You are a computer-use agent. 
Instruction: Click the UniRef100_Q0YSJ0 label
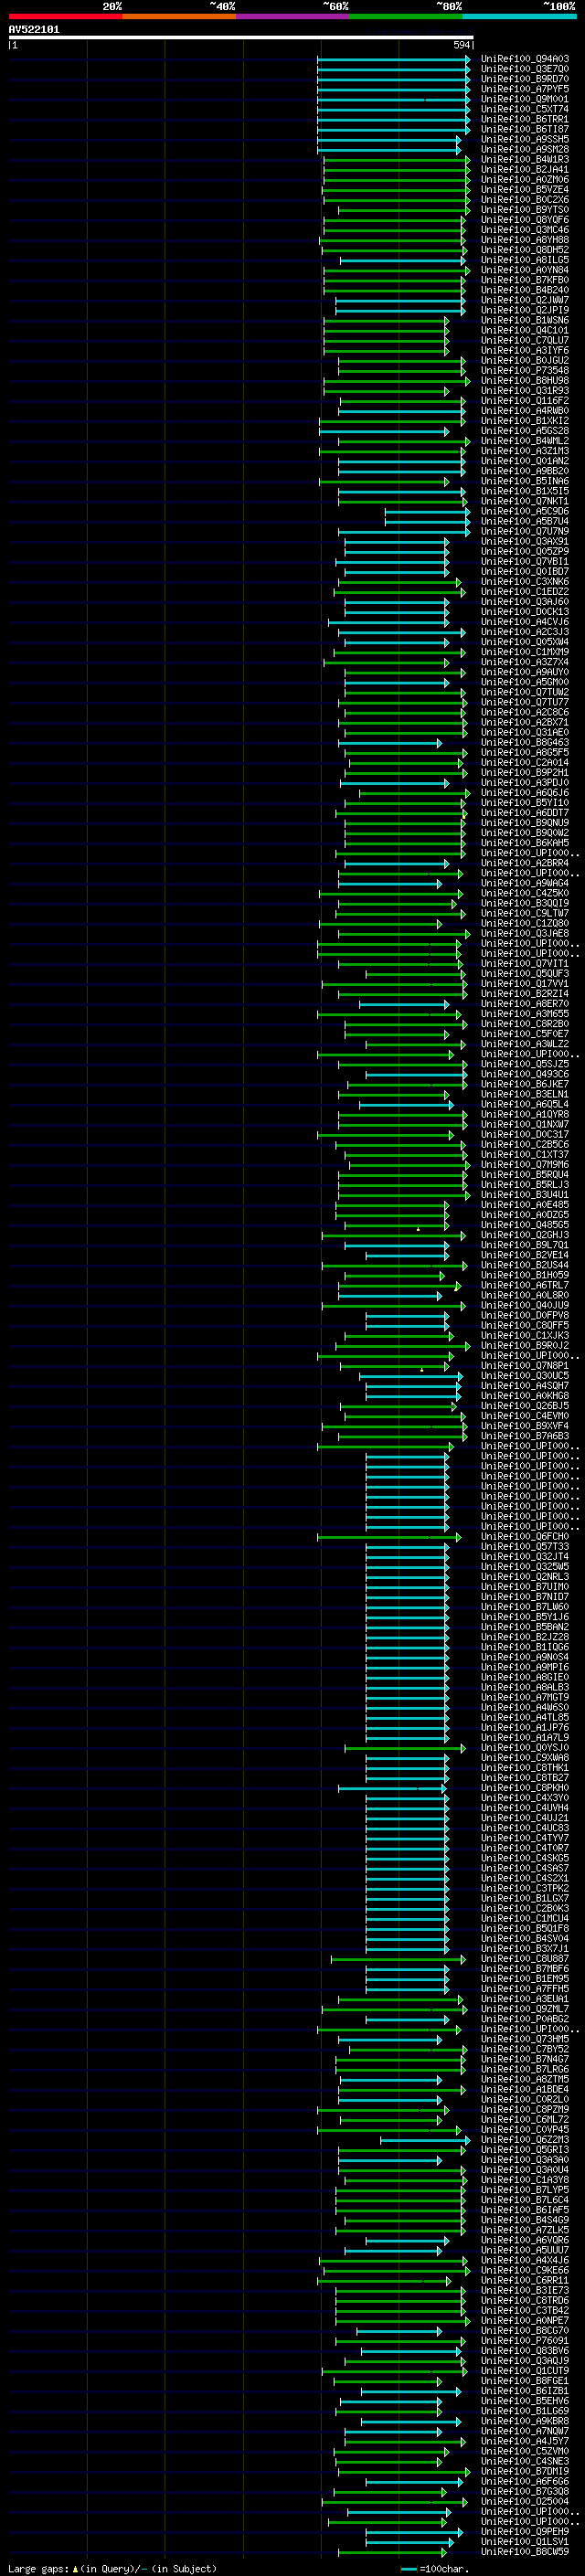pos(525,1748)
